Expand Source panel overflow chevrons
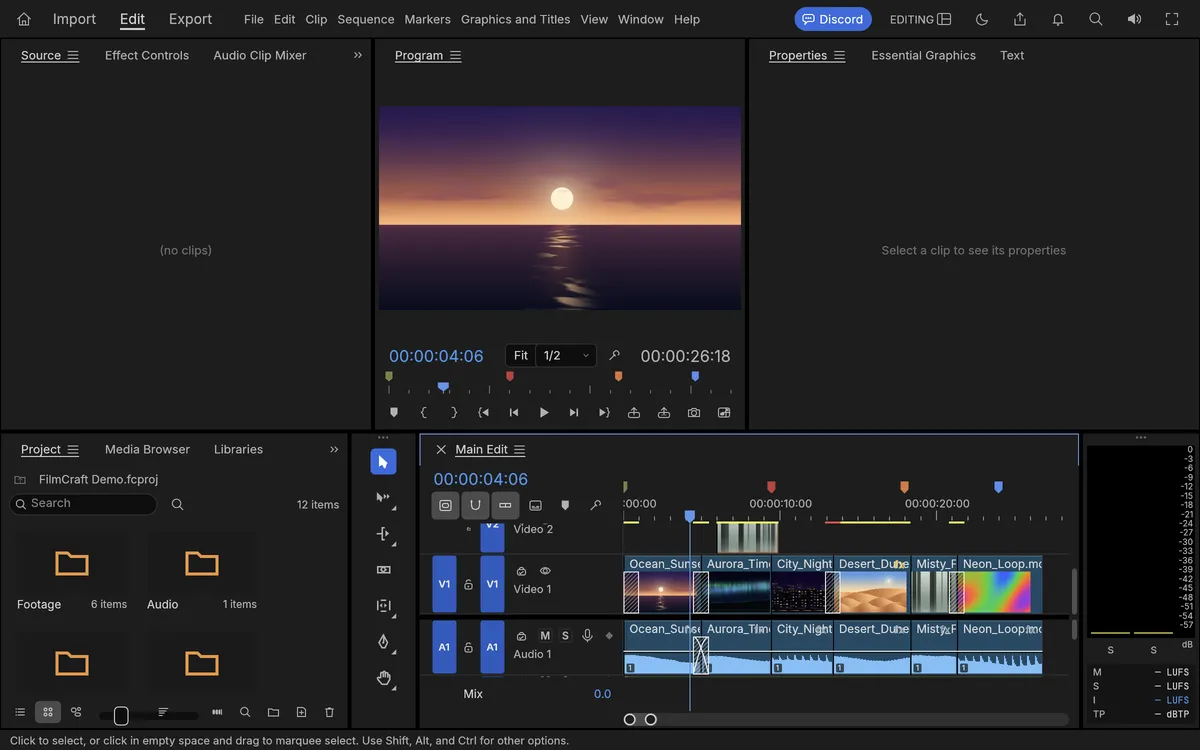This screenshot has height=750, width=1200. coord(358,55)
